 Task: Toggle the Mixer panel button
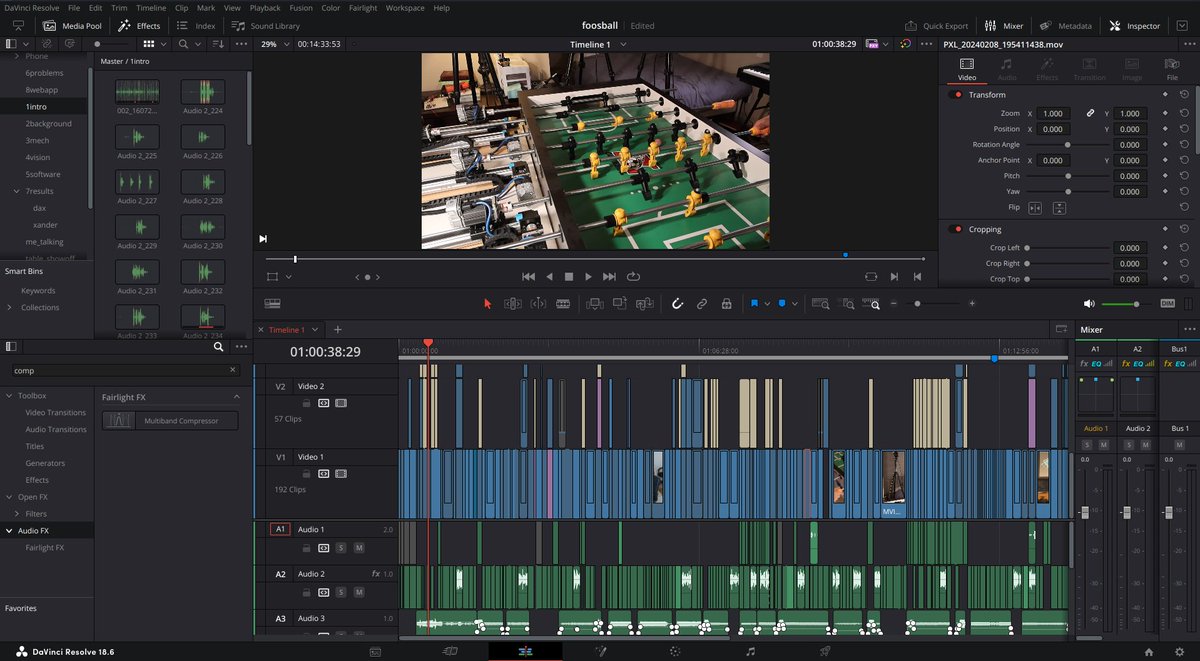click(1003, 26)
